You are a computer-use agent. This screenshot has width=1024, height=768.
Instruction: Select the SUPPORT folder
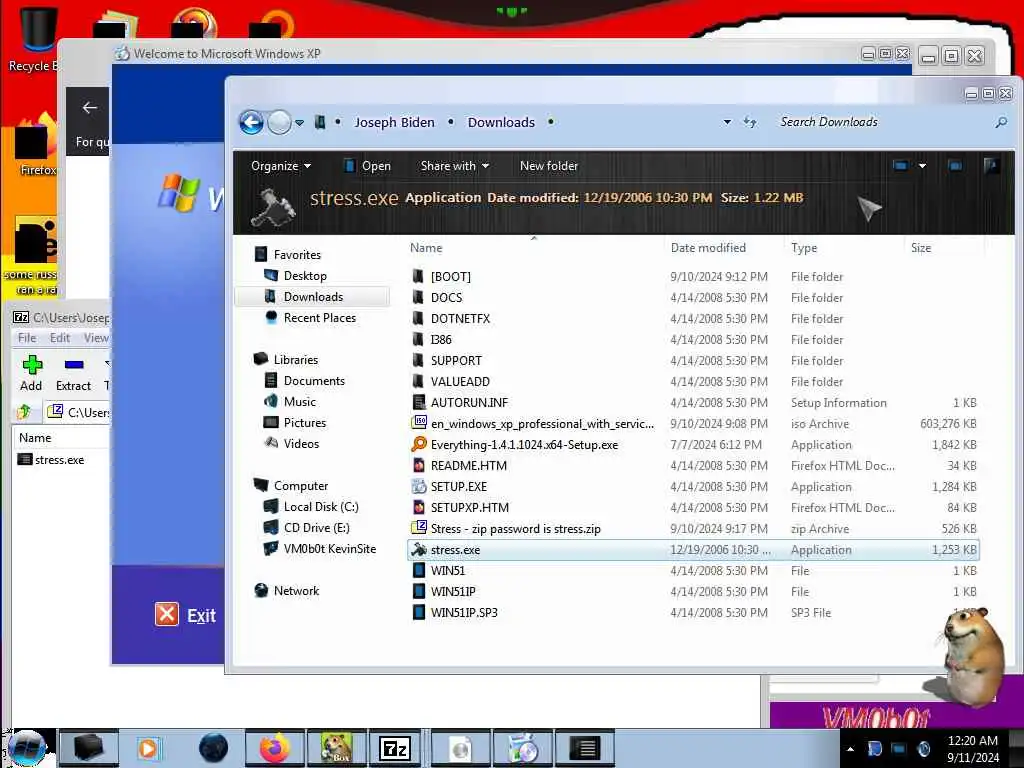click(456, 360)
